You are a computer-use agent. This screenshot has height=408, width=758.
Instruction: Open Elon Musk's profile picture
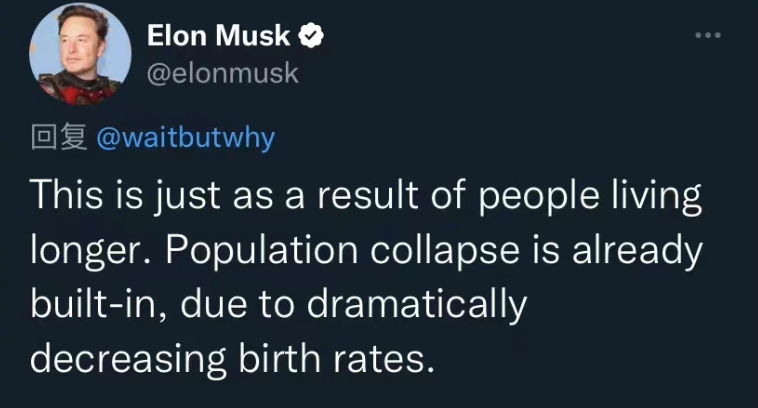80,54
